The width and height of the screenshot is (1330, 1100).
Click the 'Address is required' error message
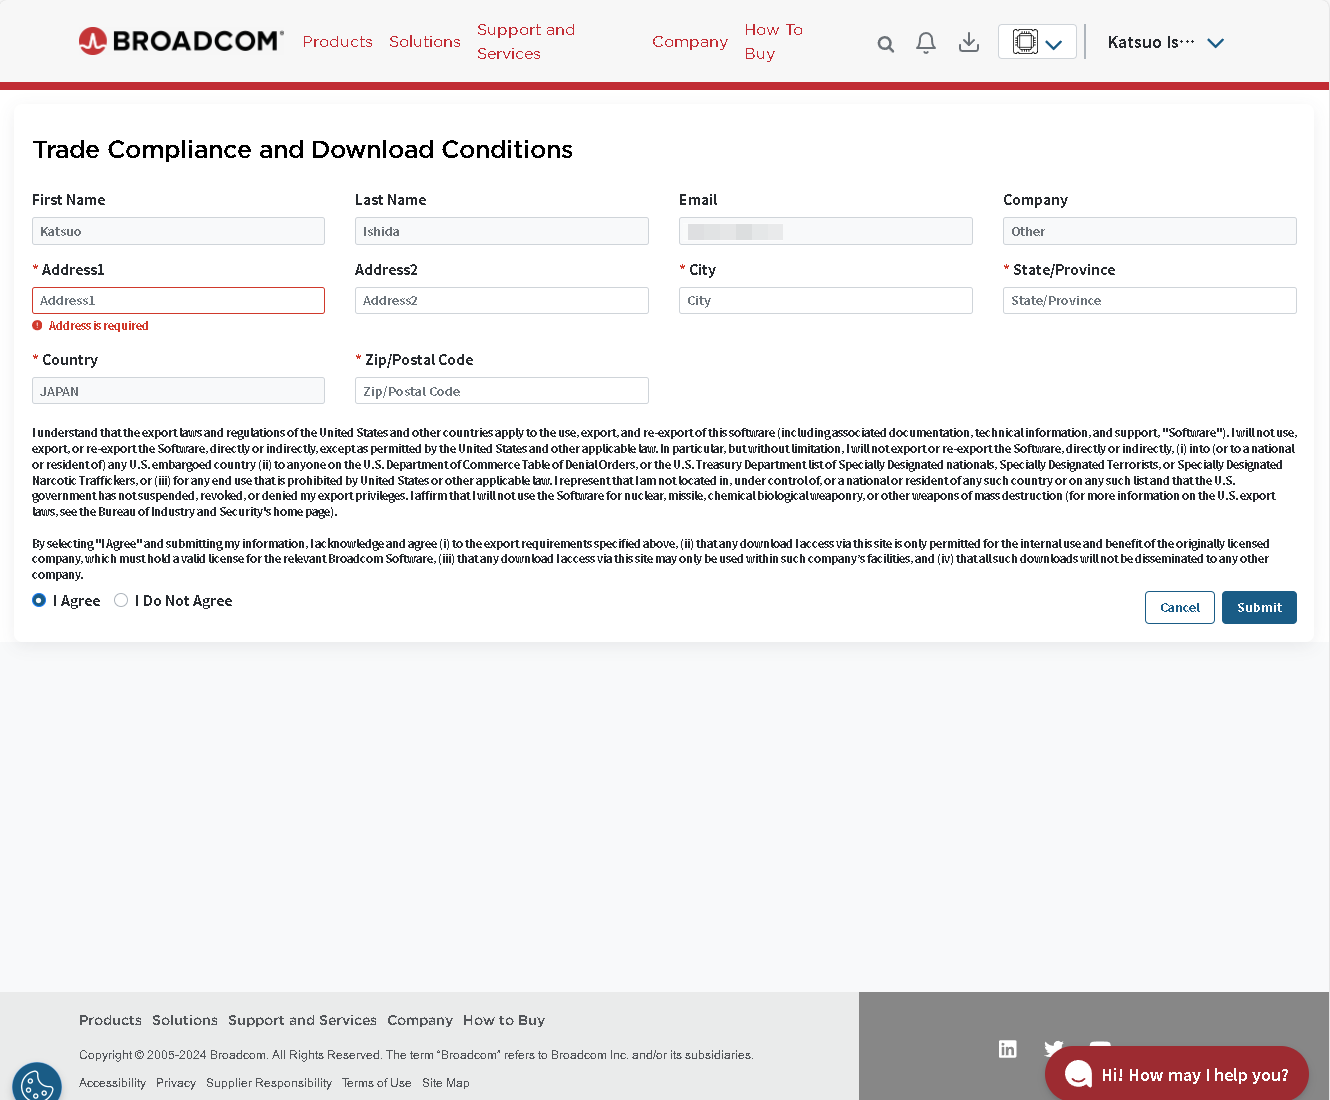pyautogui.click(x=98, y=326)
